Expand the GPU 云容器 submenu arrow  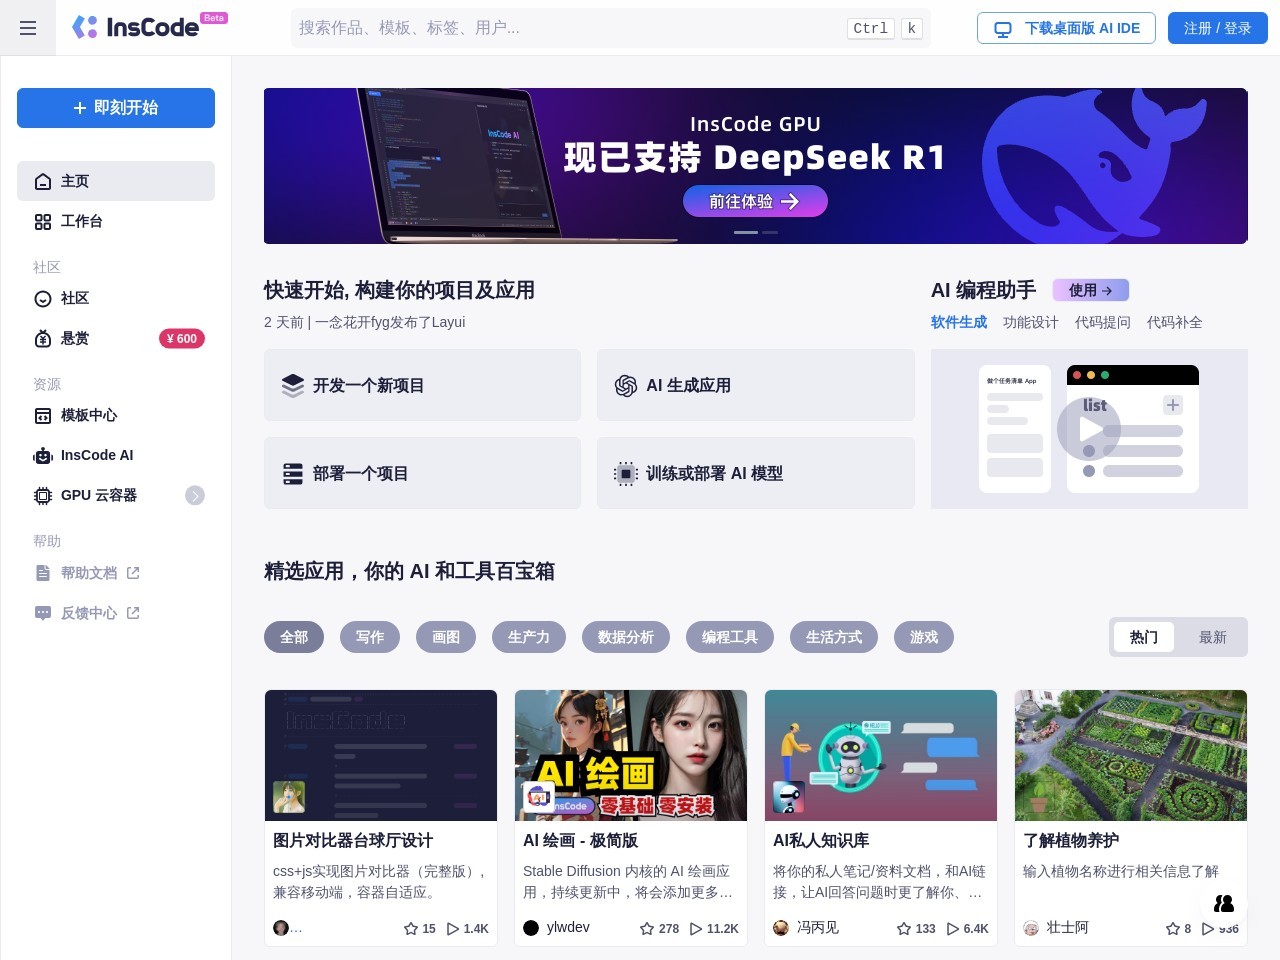click(195, 495)
